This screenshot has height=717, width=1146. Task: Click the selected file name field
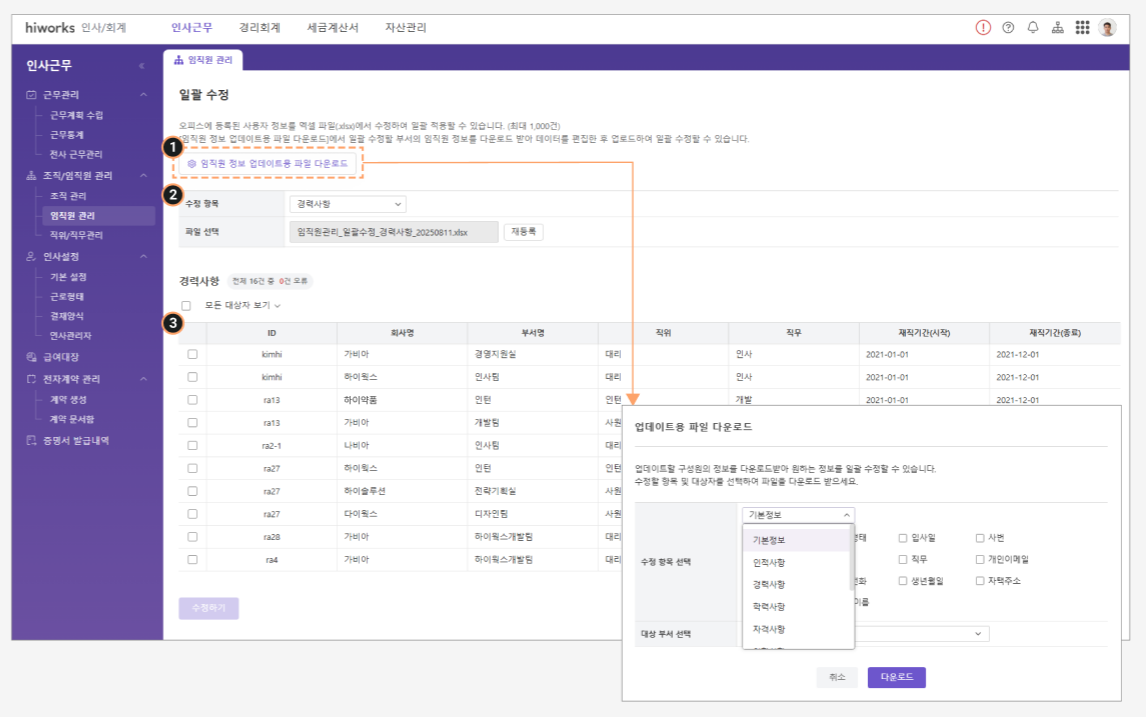point(394,232)
